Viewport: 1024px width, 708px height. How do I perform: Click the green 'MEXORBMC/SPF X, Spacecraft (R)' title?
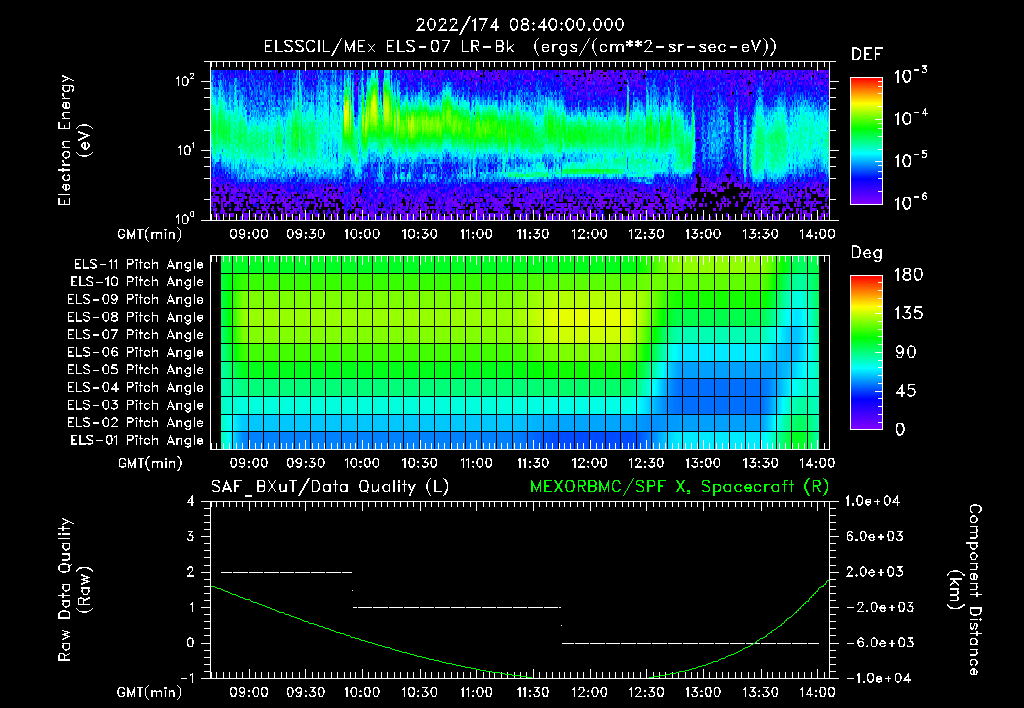679,487
